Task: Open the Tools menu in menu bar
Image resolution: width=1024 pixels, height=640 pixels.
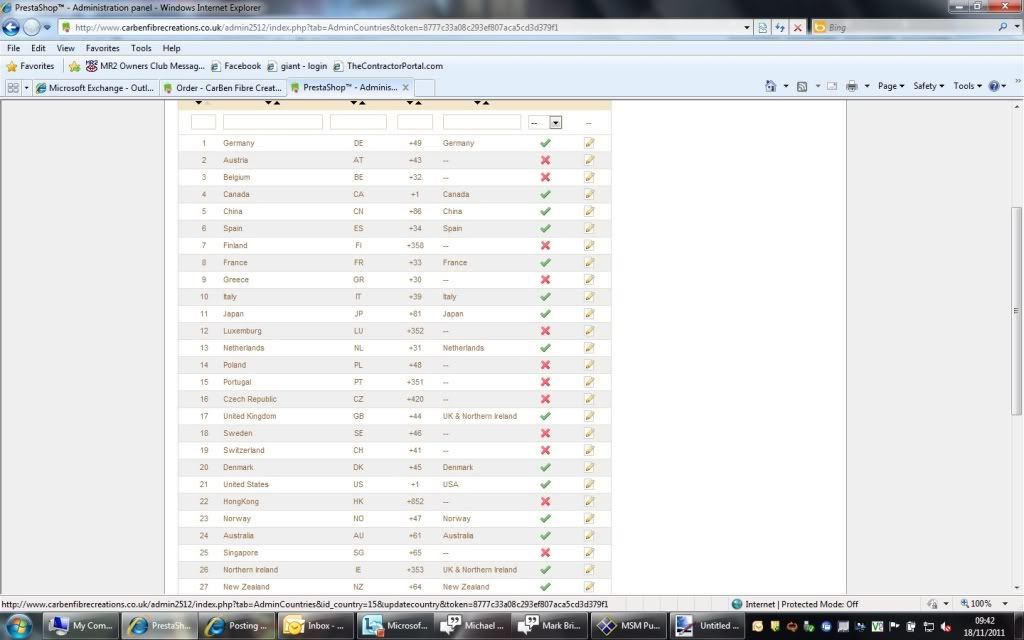Action: [141, 48]
